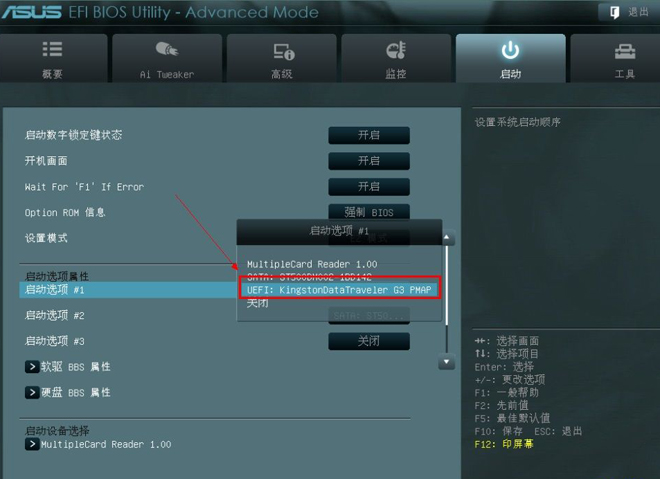Click the scrollbar down arrow
This screenshot has height=479, width=660.
[446, 362]
